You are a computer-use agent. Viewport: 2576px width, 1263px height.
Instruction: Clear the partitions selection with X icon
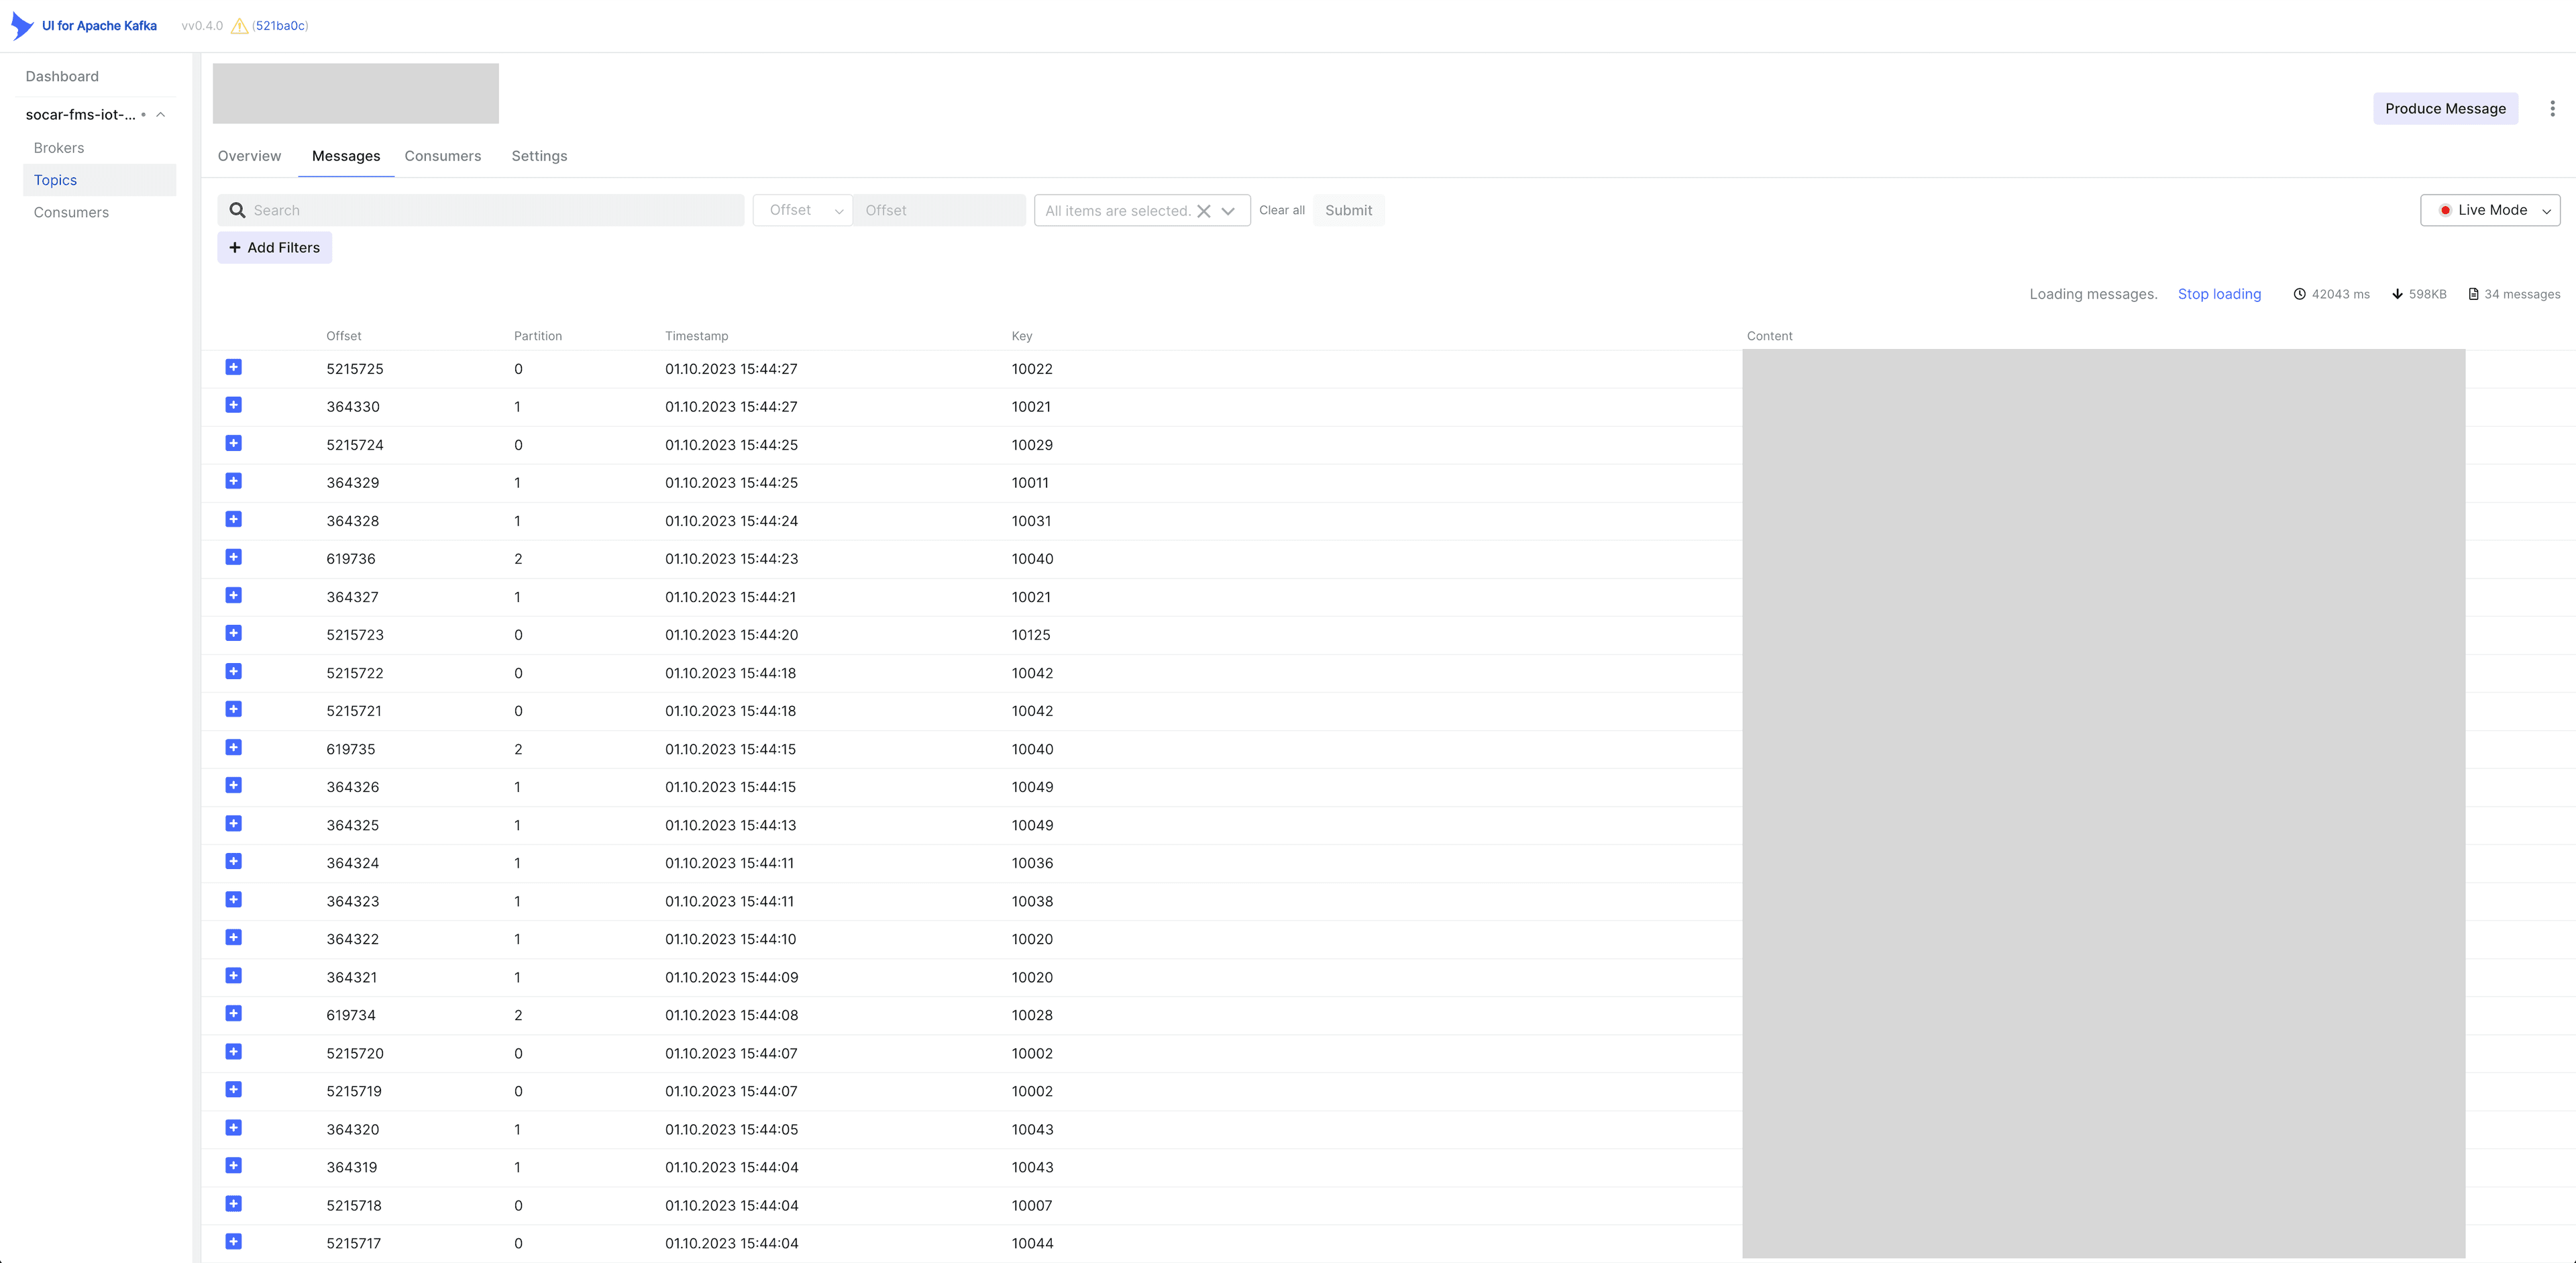(1204, 211)
